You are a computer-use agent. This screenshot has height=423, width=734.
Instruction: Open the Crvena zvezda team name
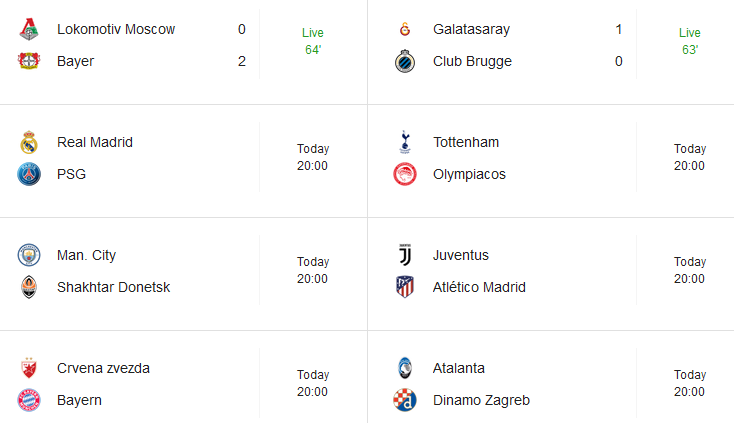pos(103,368)
